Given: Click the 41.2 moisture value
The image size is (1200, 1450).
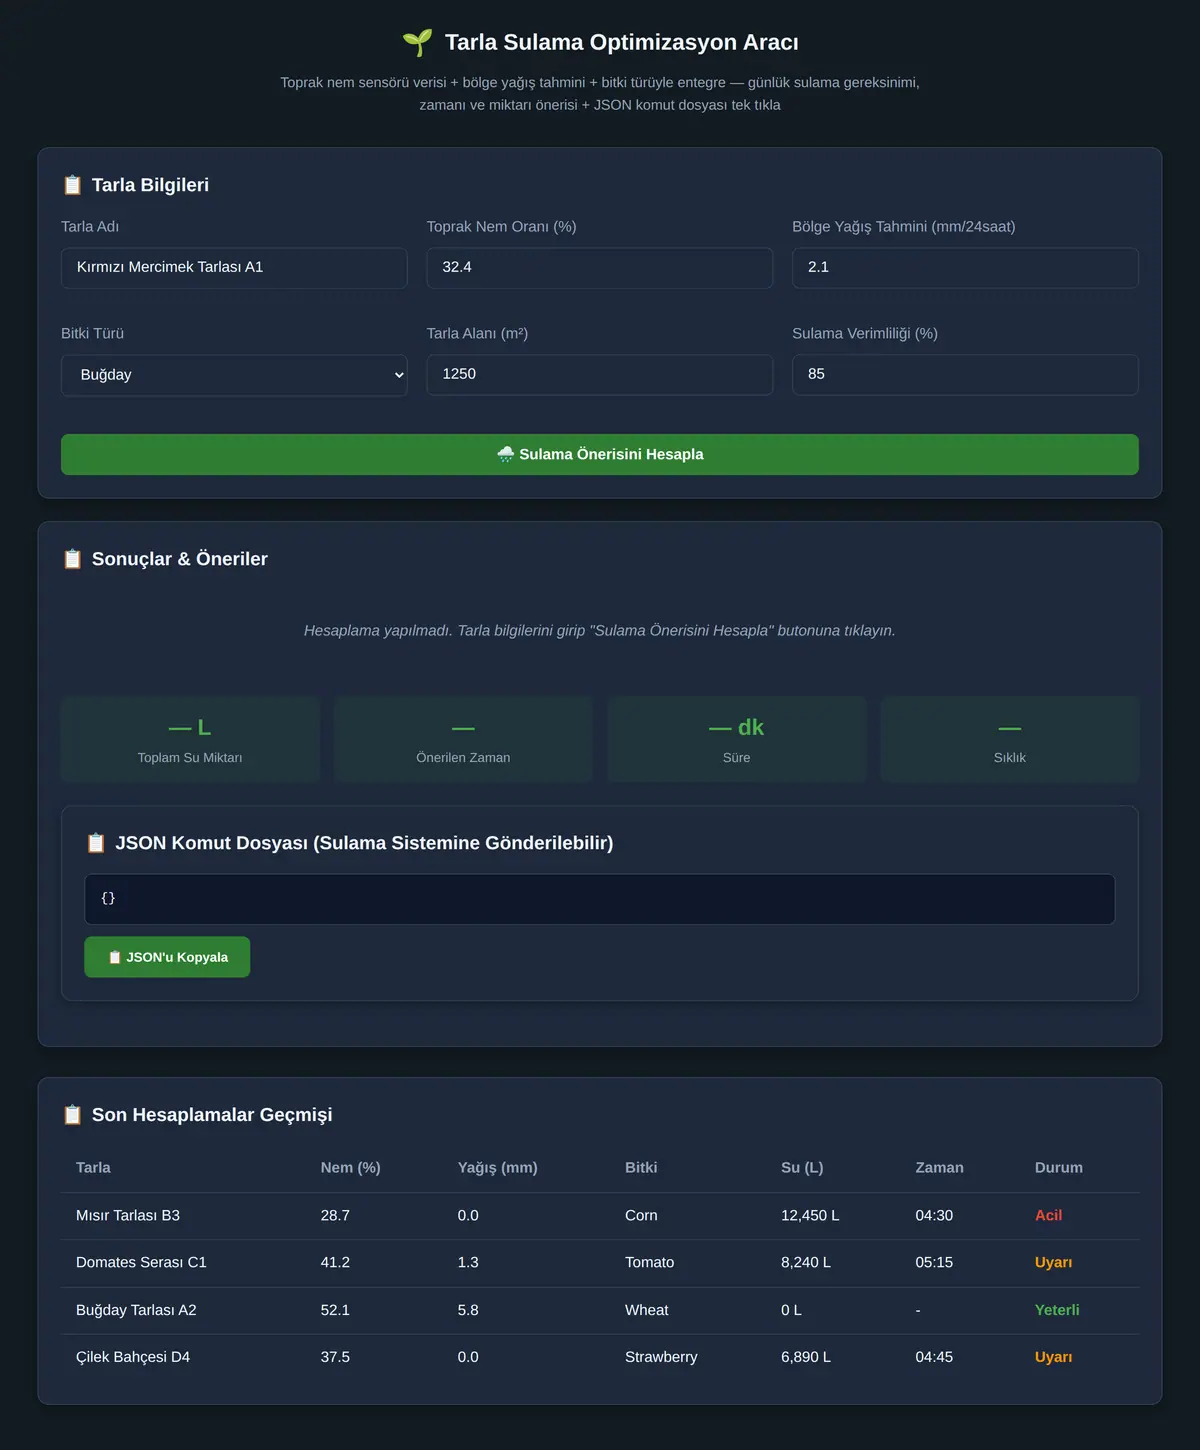Looking at the screenshot, I should click(x=335, y=1263).
